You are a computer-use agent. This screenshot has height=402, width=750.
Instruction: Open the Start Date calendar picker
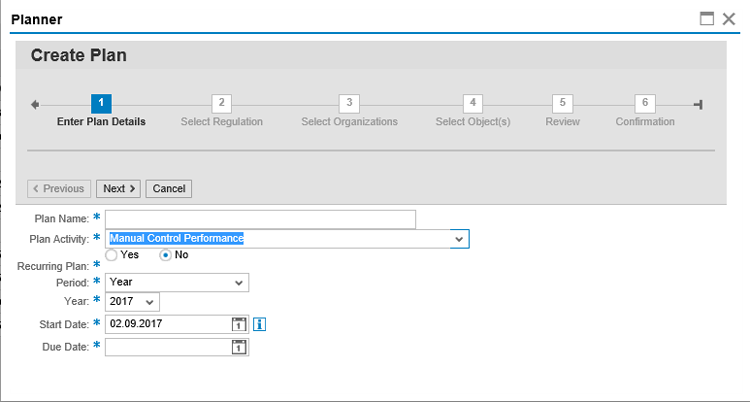239,324
